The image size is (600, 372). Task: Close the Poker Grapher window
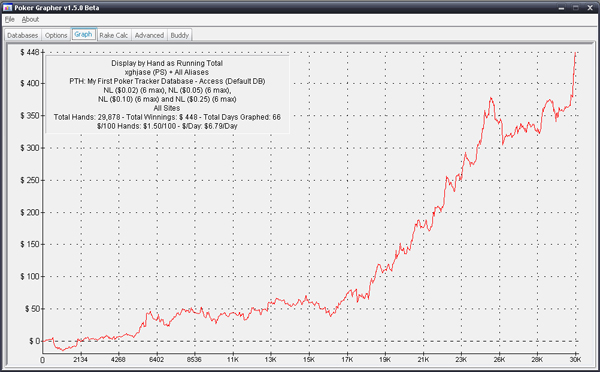tap(590, 8)
